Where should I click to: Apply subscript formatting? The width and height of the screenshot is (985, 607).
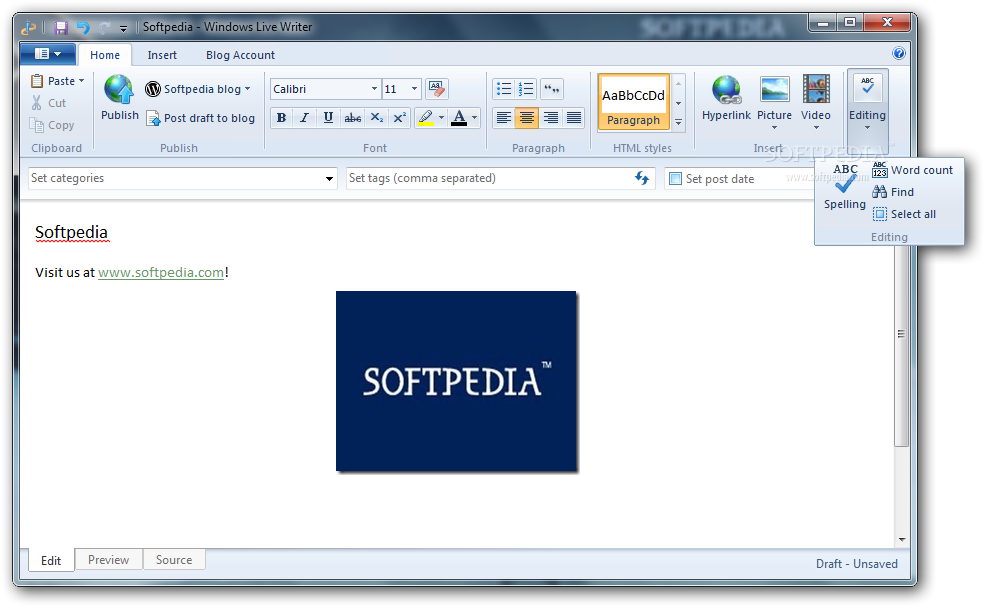(x=376, y=118)
